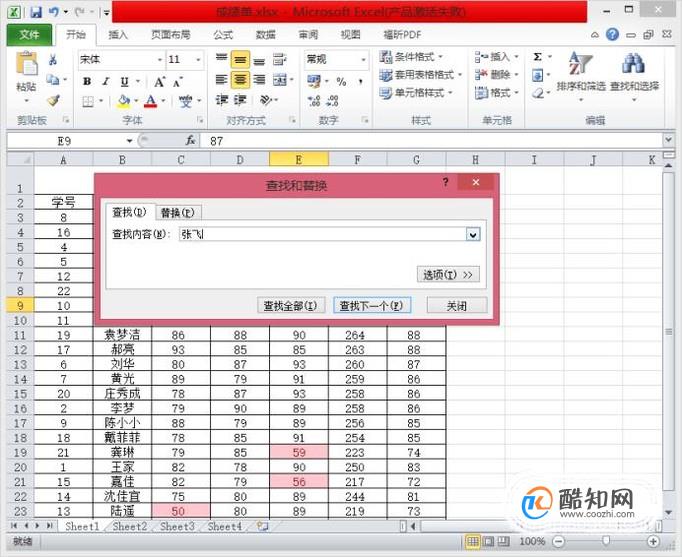Click the Cut scissors icon

(53, 60)
